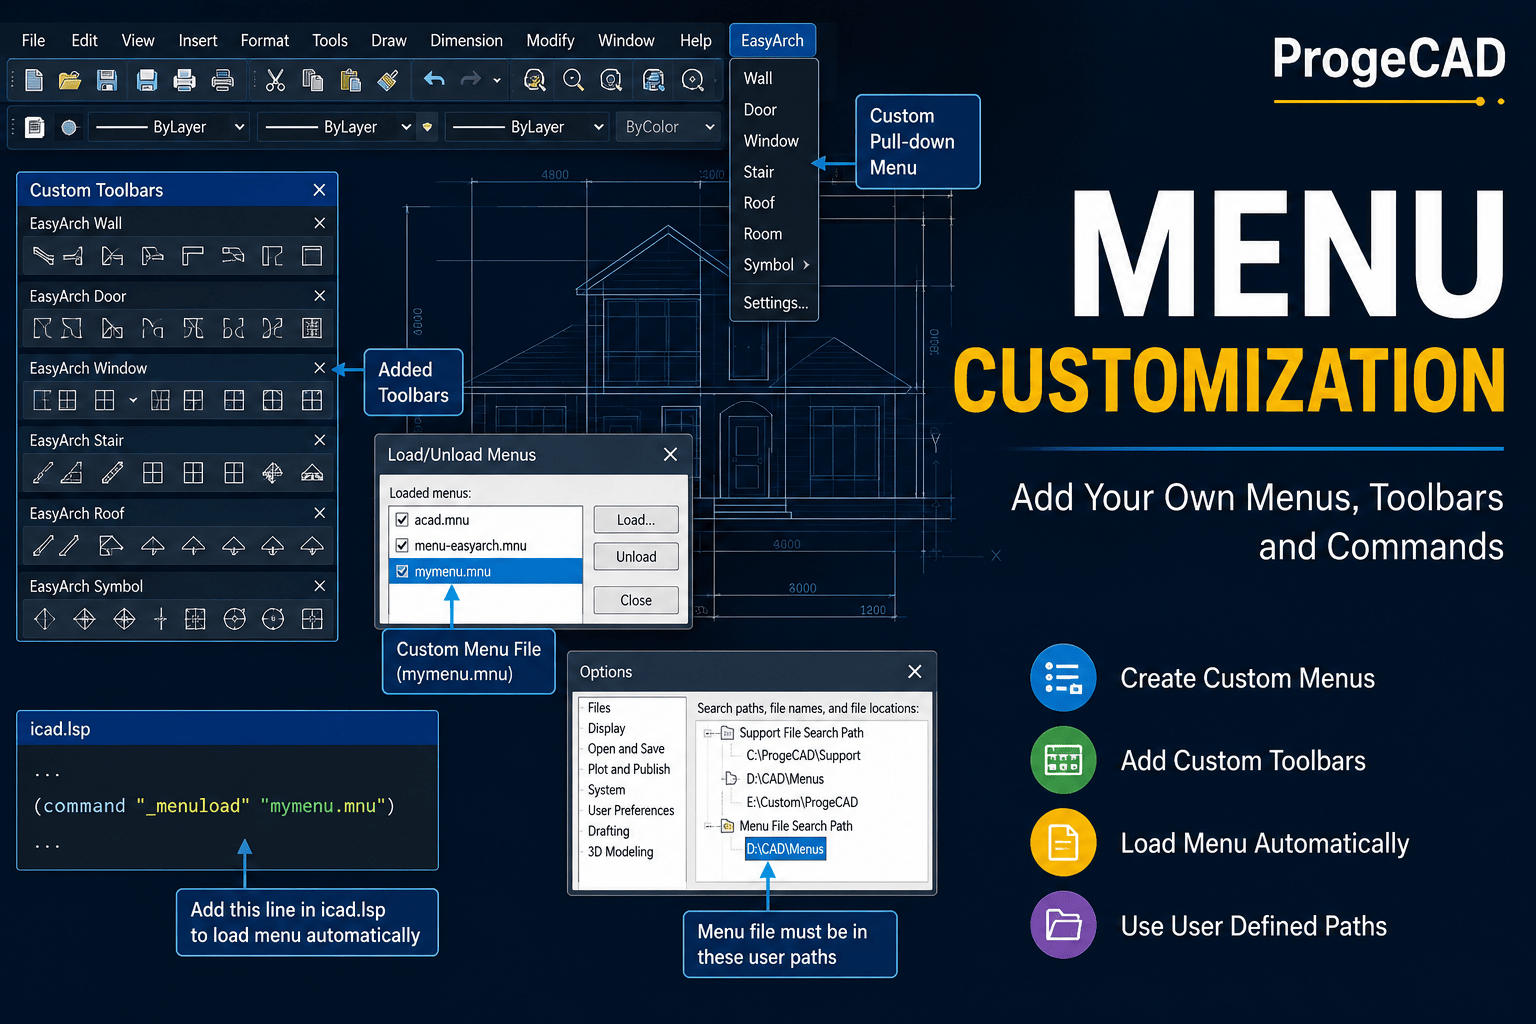Close the EasyArch Roof toolbar
The height and width of the screenshot is (1024, 1536).
point(320,513)
